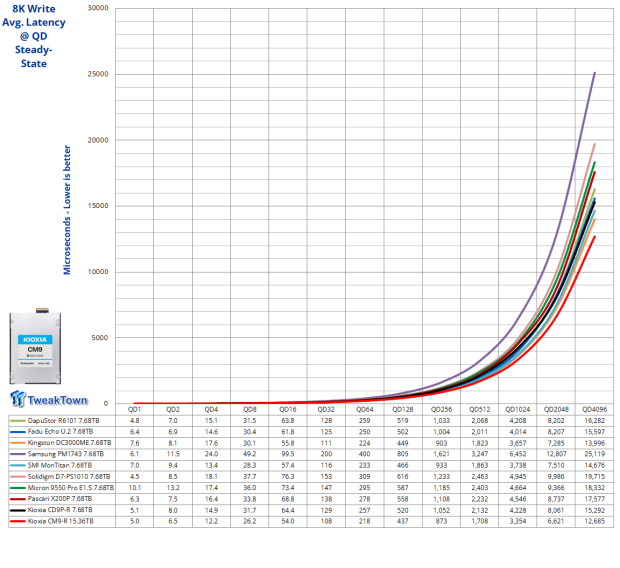Click the Micron QD4096 value 18,332

pyautogui.click(x=595, y=488)
